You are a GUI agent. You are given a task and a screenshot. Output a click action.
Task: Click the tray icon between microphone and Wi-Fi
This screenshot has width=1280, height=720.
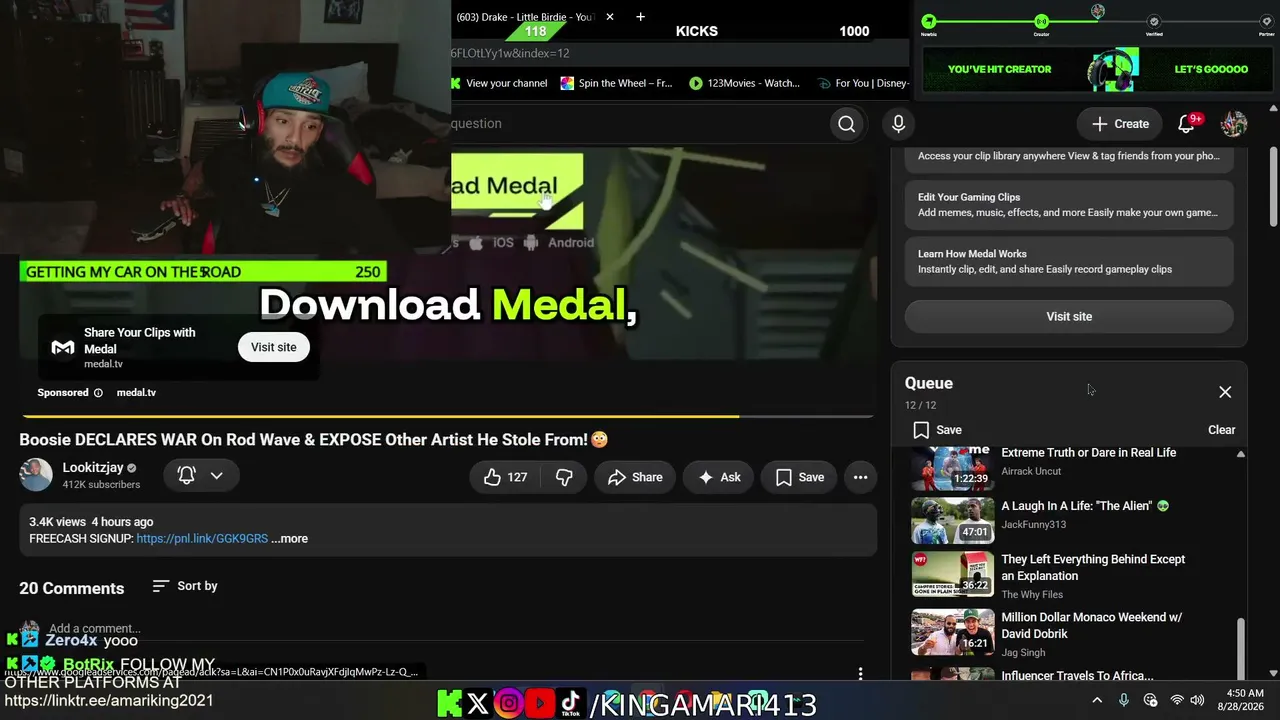[1150, 700]
